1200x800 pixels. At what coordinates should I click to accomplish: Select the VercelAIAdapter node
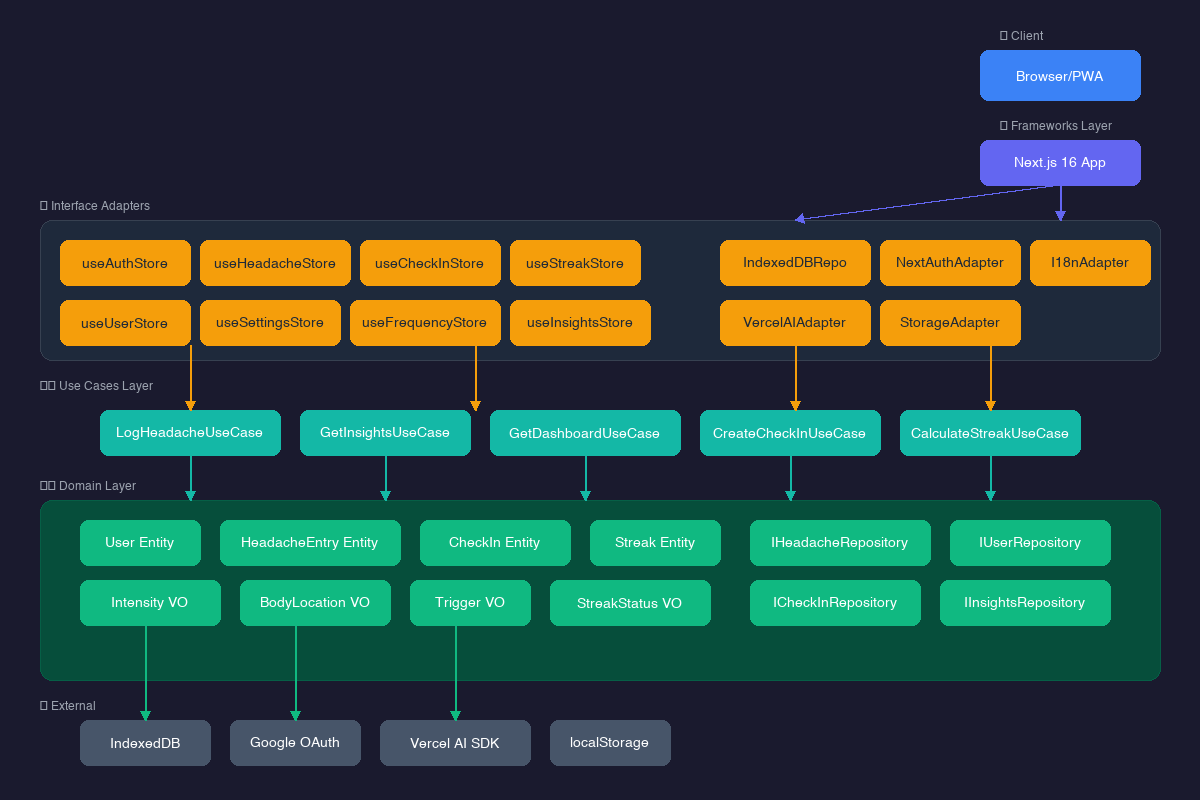tap(795, 323)
